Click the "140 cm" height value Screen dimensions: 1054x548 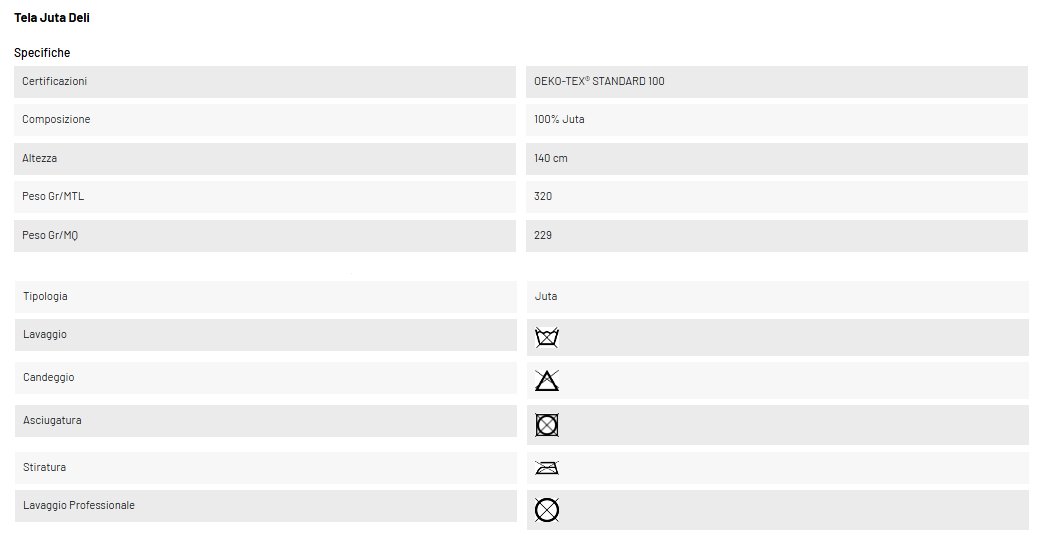552,158
